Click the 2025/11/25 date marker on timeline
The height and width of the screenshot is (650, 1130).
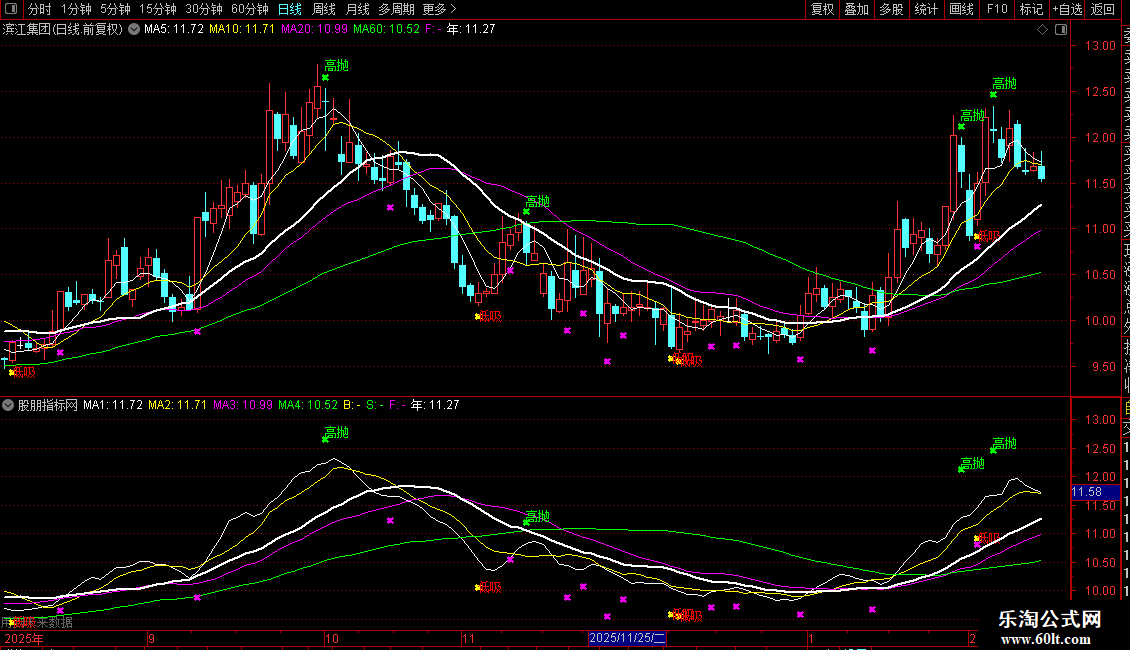pyautogui.click(x=626, y=637)
